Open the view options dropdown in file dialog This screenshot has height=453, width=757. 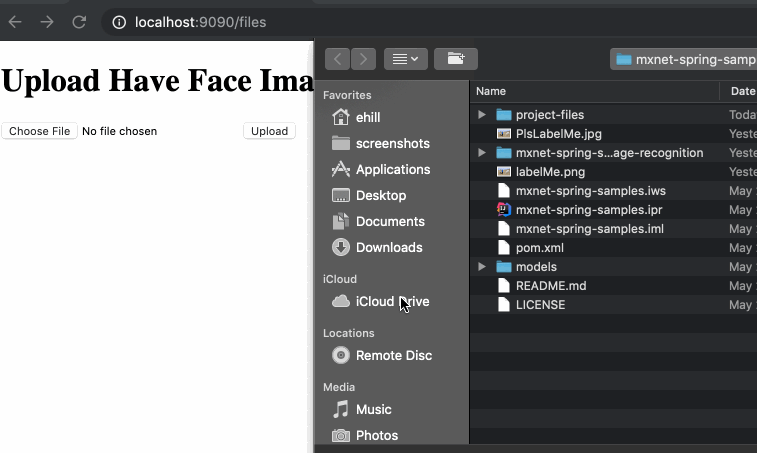tap(406, 59)
